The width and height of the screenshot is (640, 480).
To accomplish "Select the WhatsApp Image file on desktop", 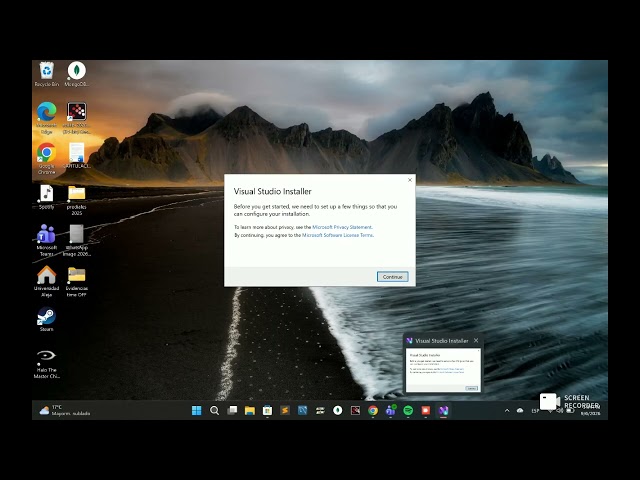I will 76,240.
